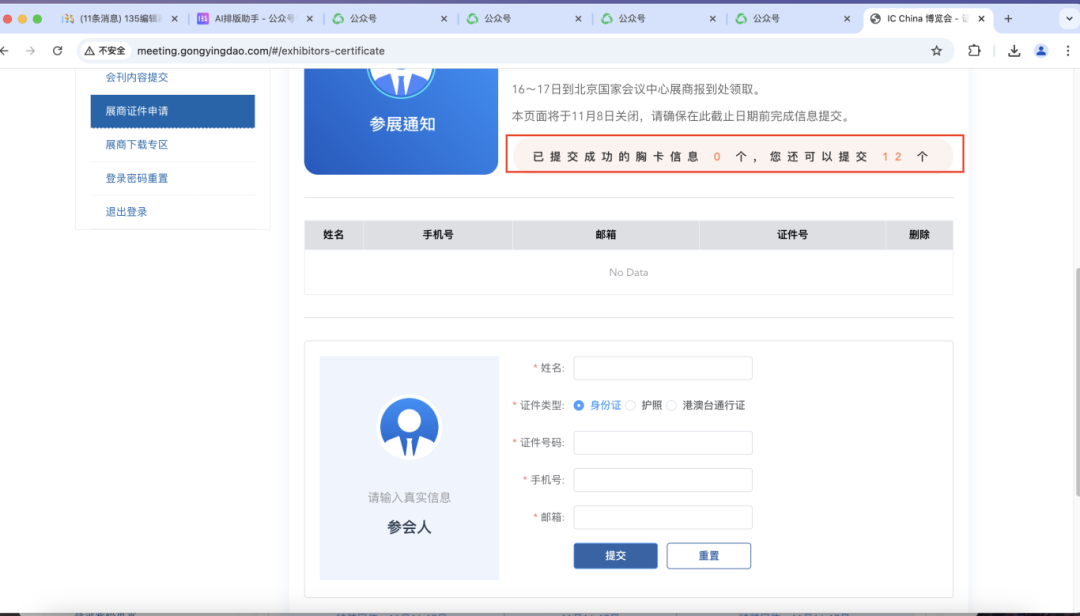Open 会刊内容提交 in the sidebar
The width and height of the screenshot is (1080, 616).
pos(136,77)
